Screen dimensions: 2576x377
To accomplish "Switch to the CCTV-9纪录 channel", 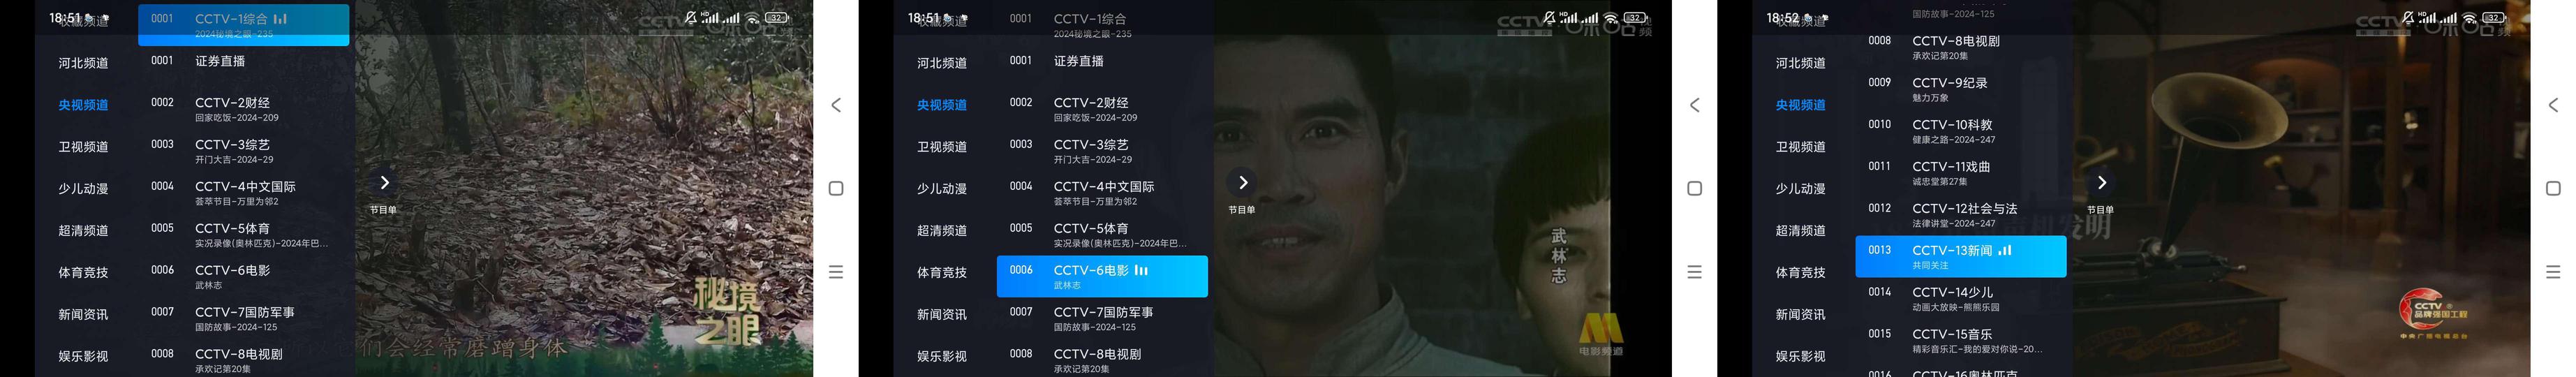I will (x=1961, y=89).
